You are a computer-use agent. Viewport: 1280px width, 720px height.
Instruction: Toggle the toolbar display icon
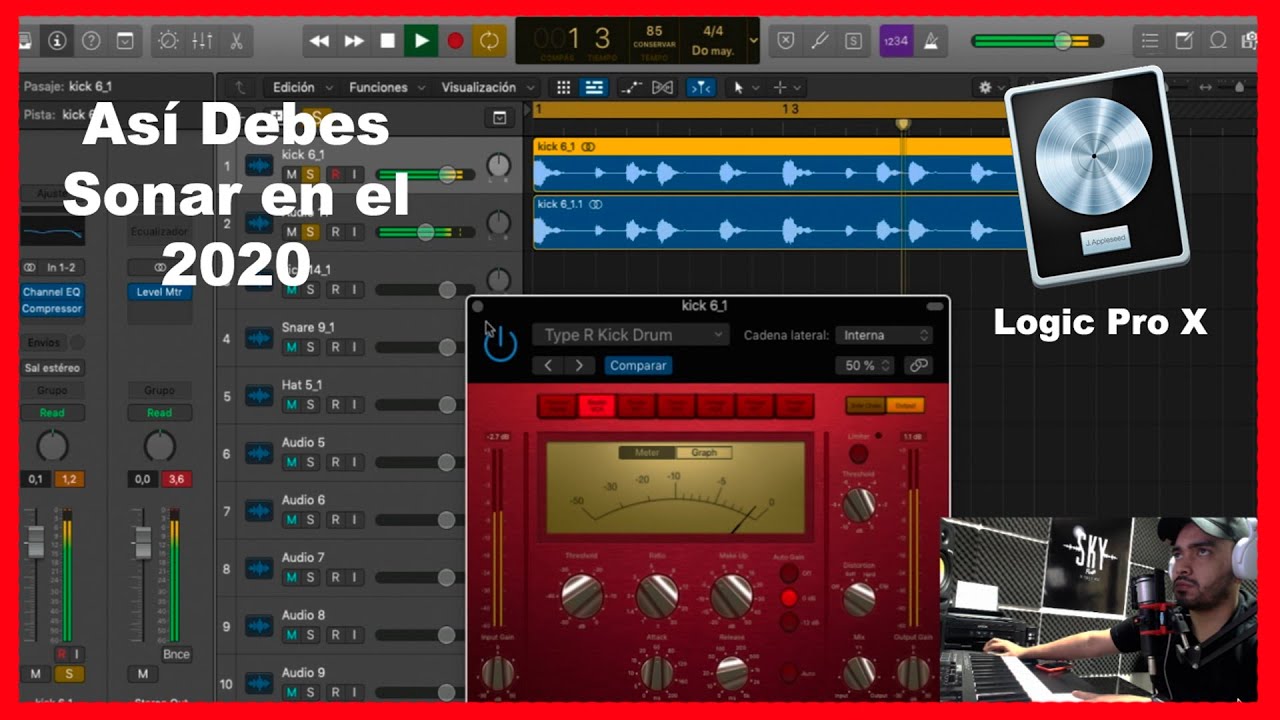click(x=125, y=41)
